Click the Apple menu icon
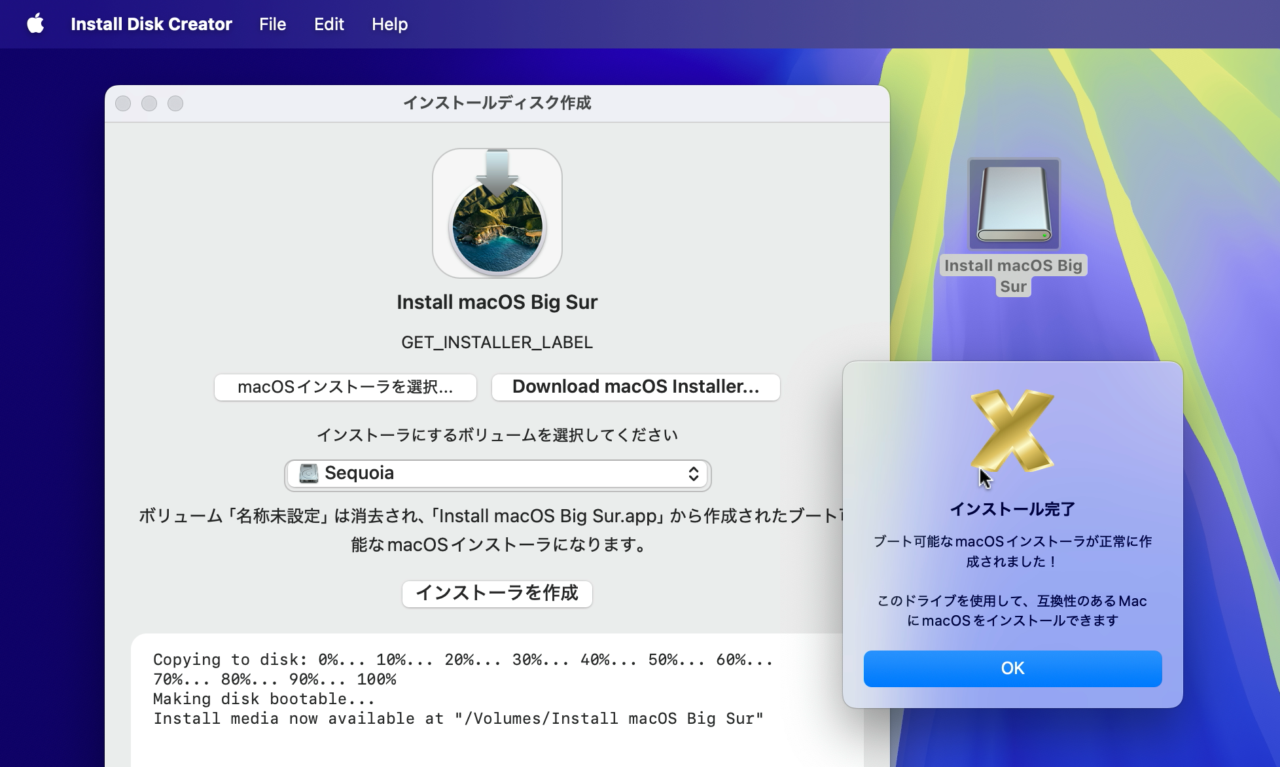This screenshot has width=1280, height=767. (x=35, y=24)
